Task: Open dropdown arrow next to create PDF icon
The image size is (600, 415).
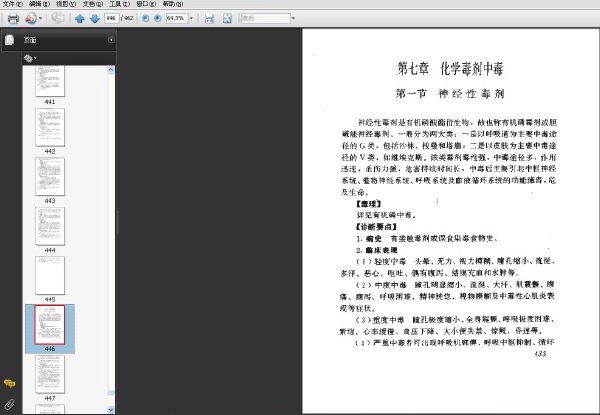Action: click(x=40, y=18)
